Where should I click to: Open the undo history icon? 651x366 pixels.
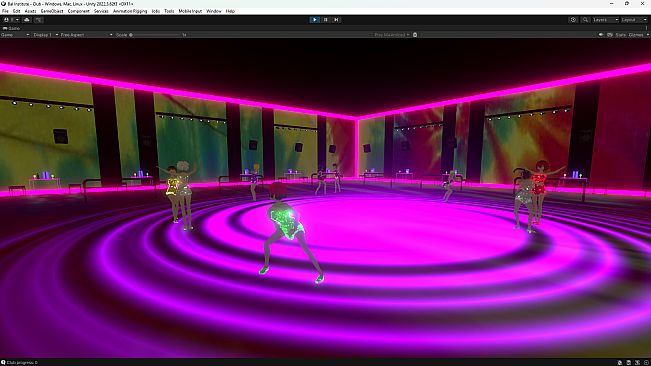573,20
